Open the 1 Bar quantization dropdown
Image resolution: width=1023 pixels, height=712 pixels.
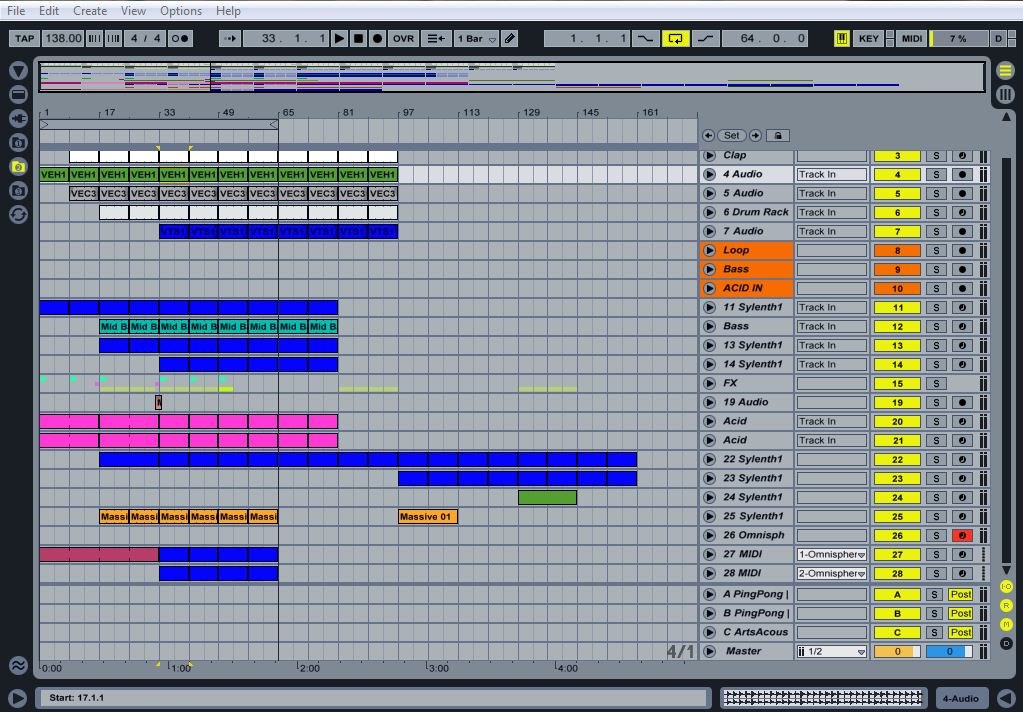tap(475, 38)
